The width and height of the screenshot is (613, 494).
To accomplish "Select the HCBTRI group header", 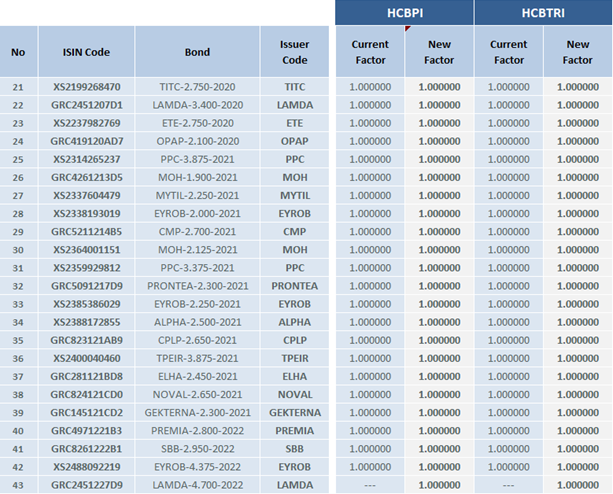I will point(543,12).
